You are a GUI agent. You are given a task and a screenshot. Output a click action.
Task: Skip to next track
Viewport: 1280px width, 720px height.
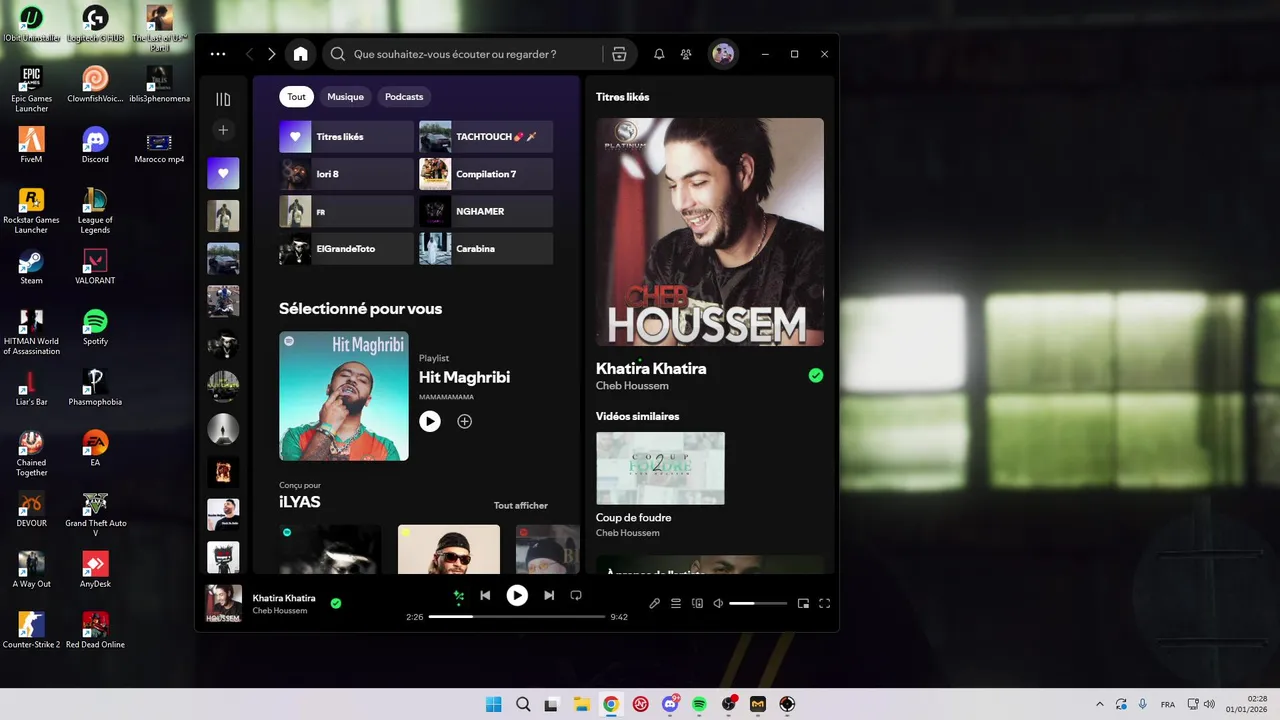549,595
